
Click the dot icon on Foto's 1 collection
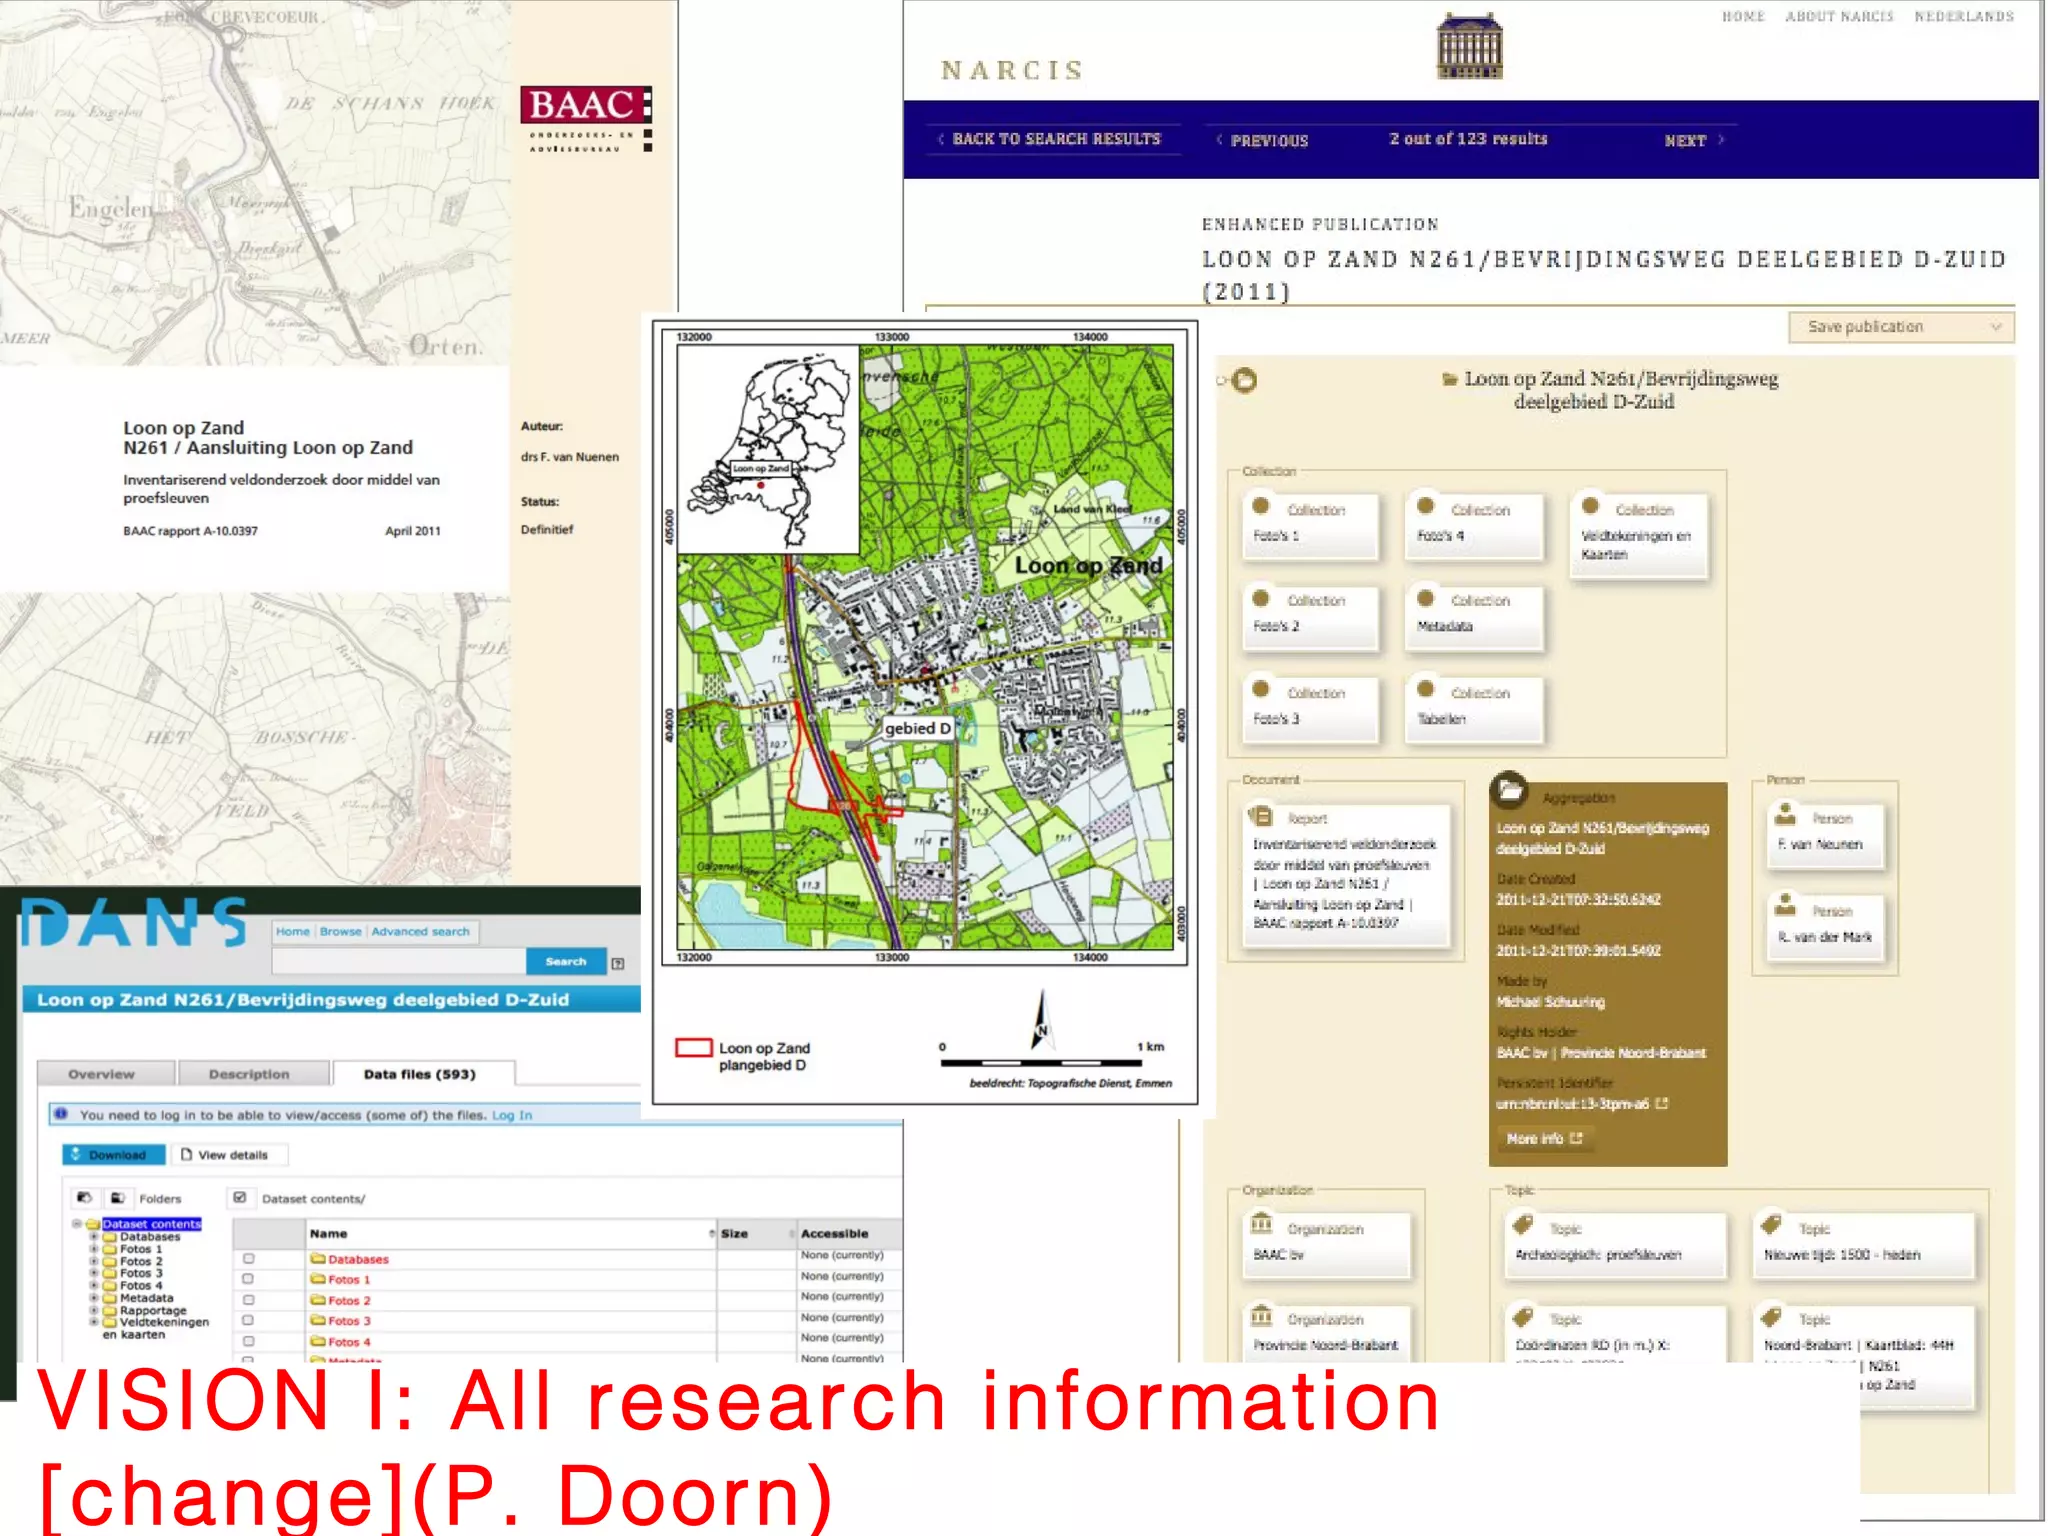coord(1261,506)
